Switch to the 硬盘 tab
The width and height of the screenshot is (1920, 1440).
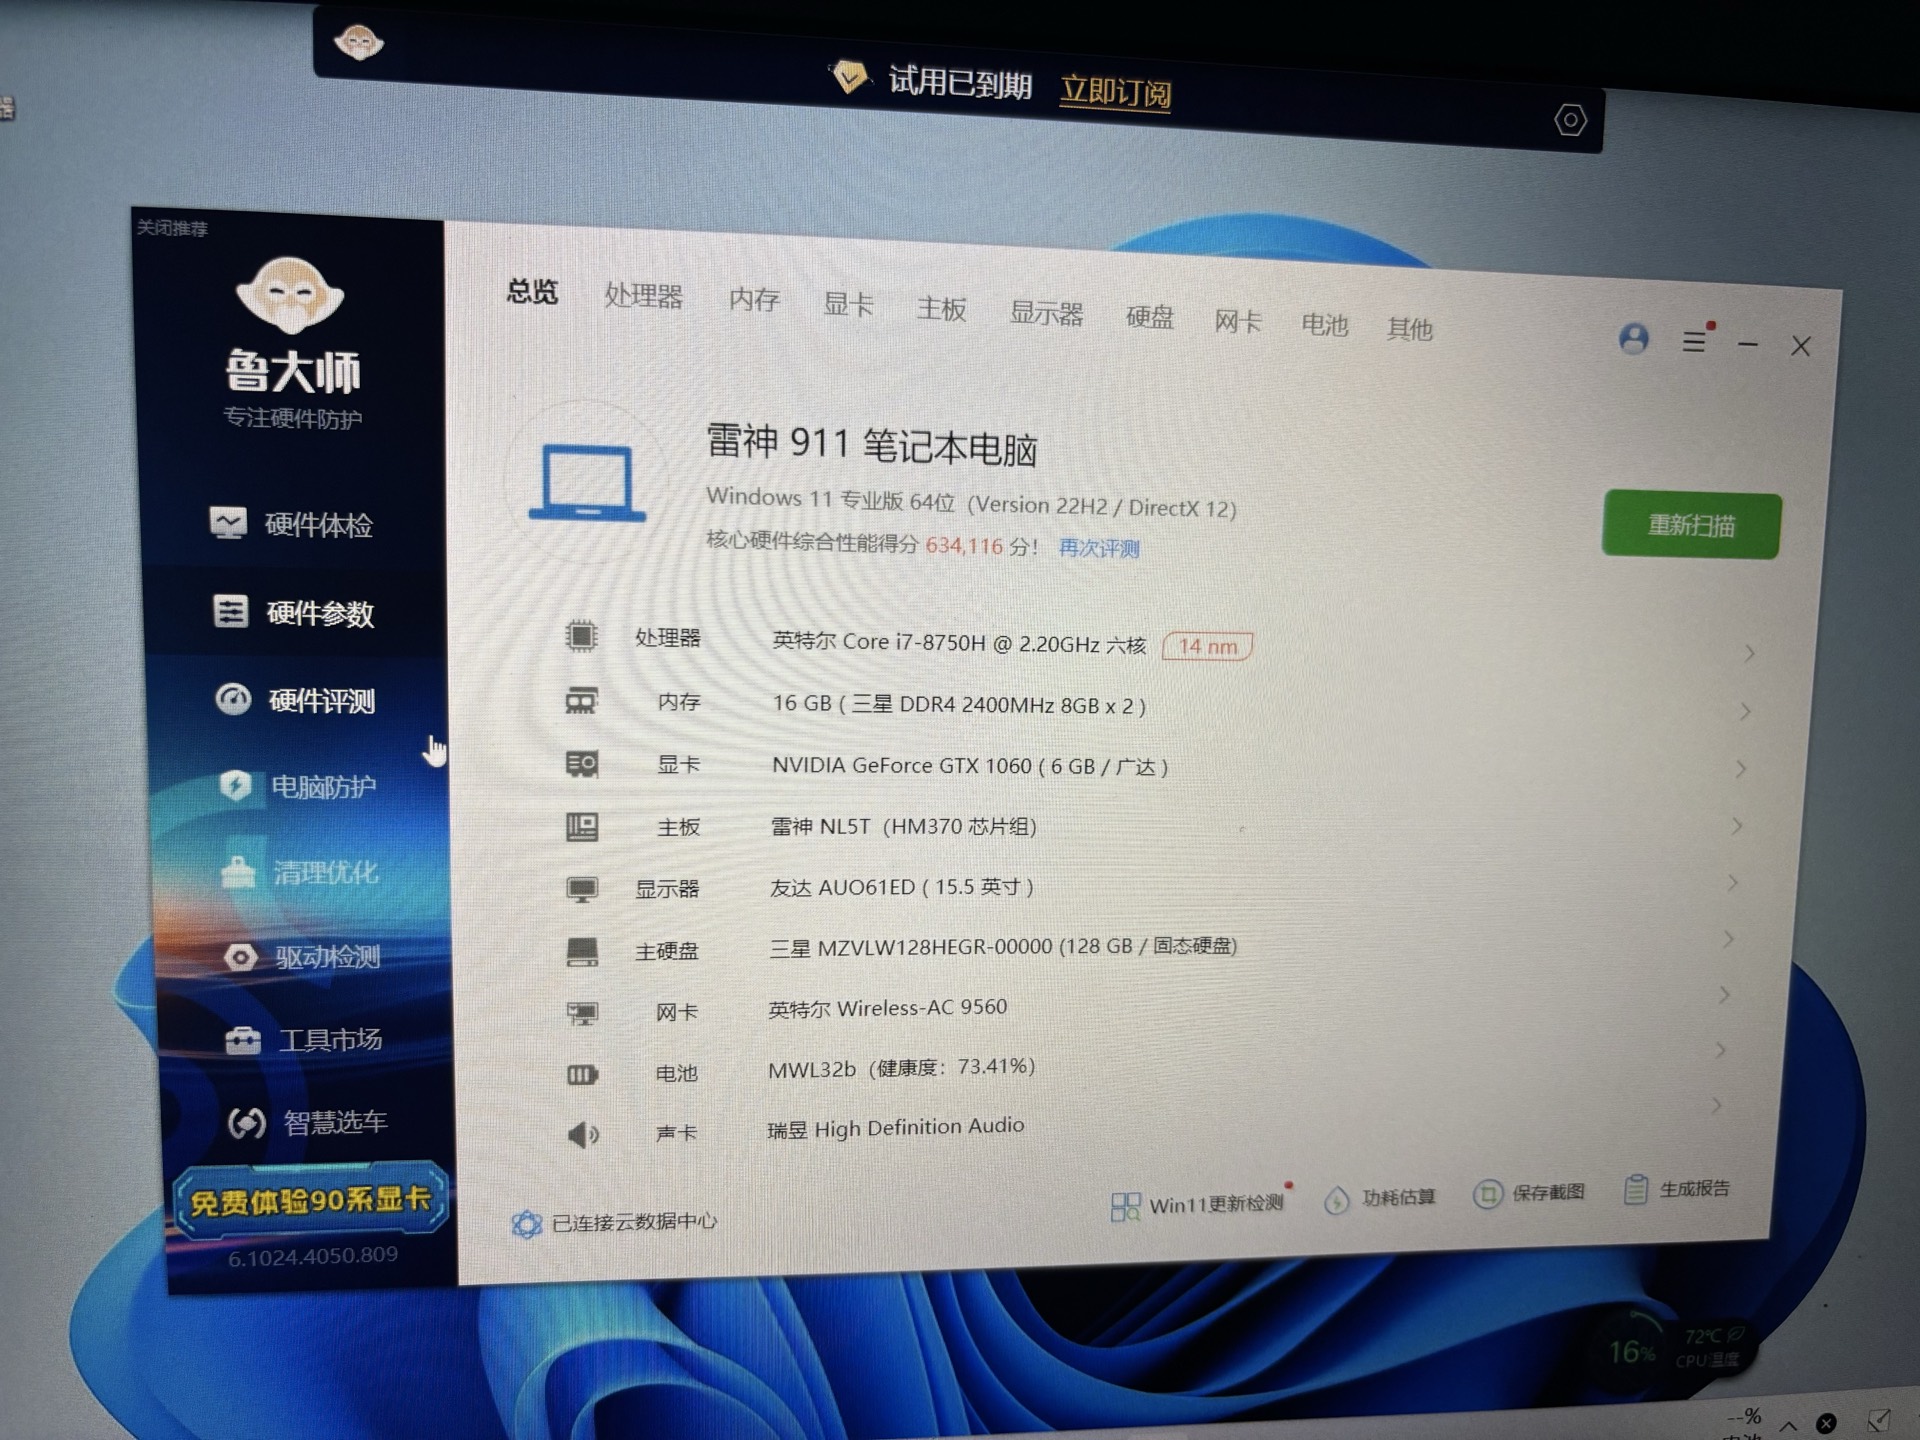pyautogui.click(x=1149, y=317)
